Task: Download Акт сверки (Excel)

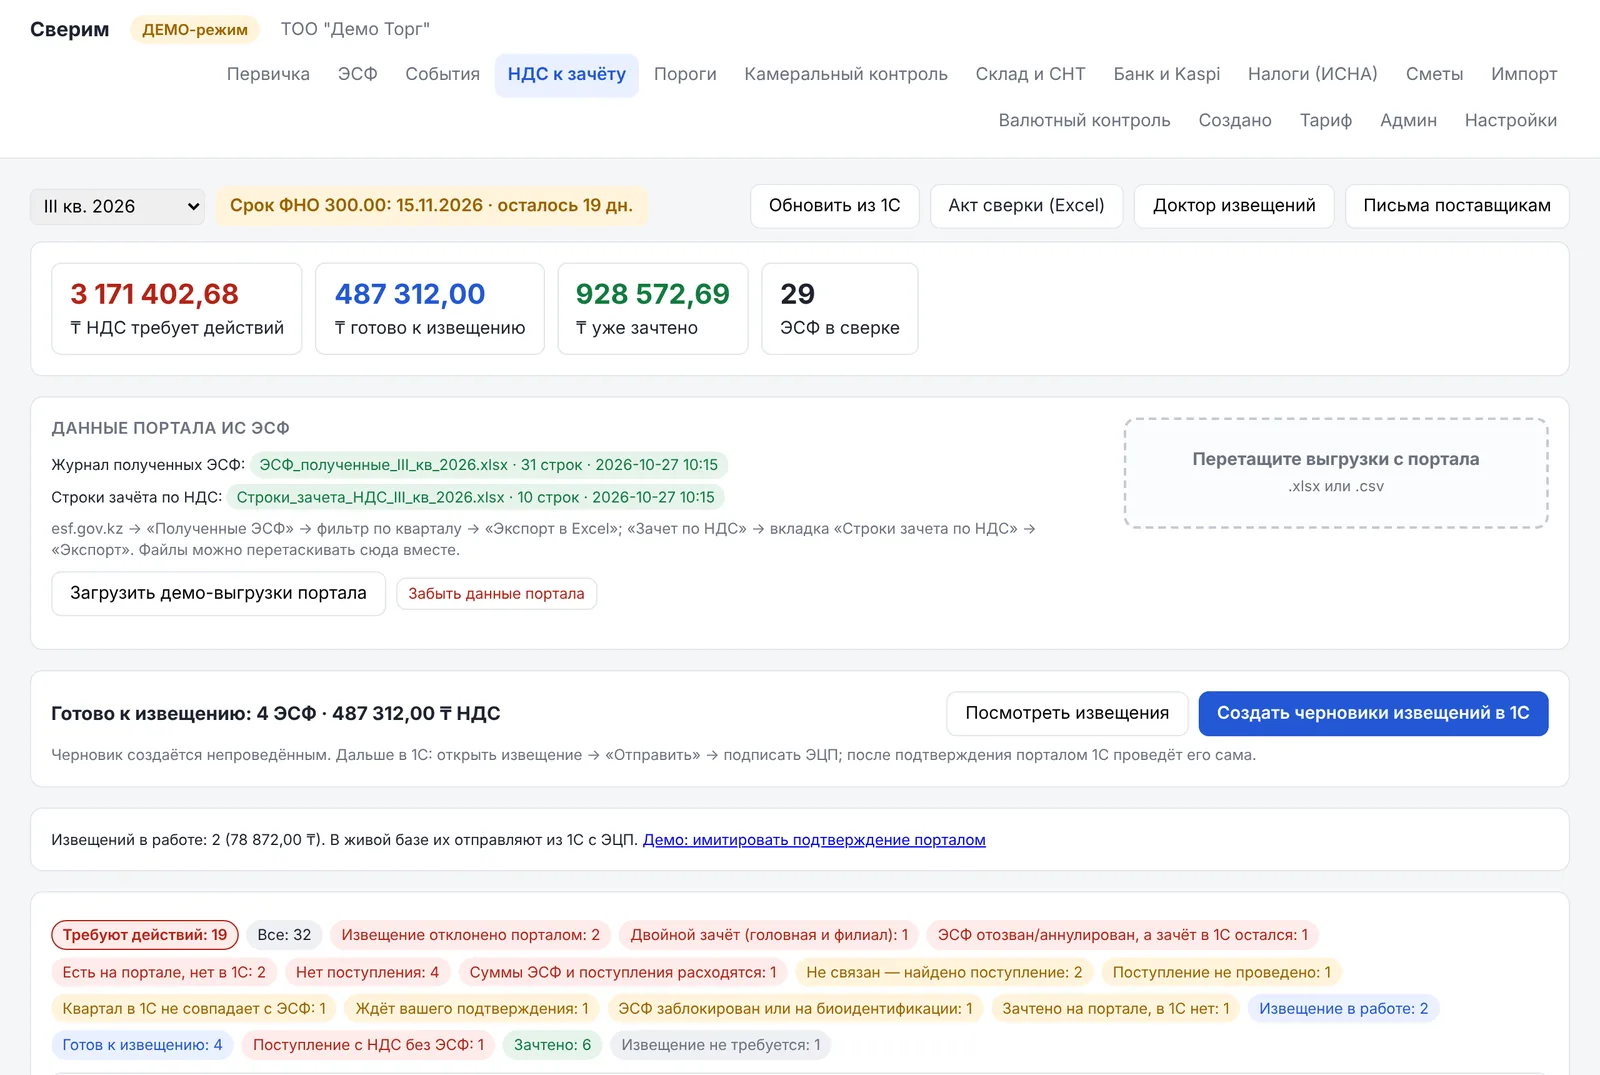Action: pyautogui.click(x=1026, y=206)
